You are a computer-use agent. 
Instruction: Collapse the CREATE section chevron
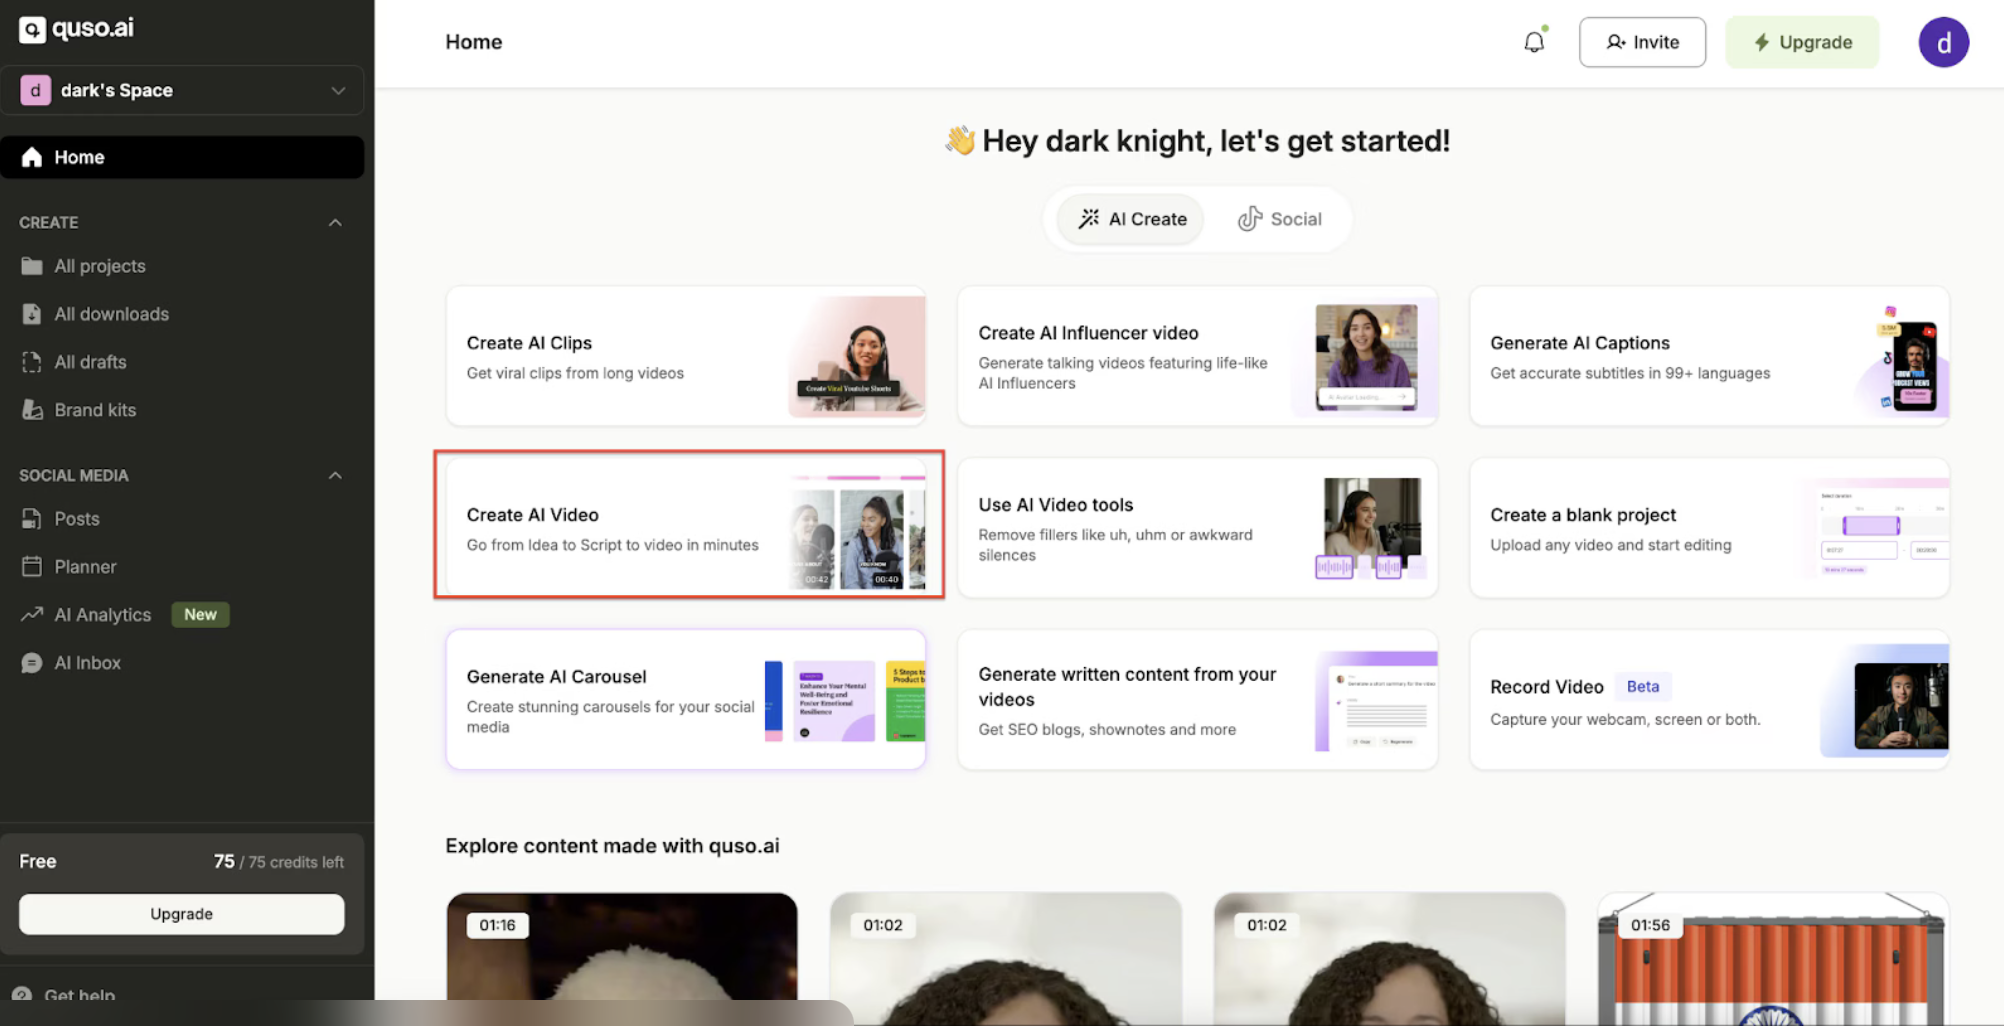pos(335,222)
